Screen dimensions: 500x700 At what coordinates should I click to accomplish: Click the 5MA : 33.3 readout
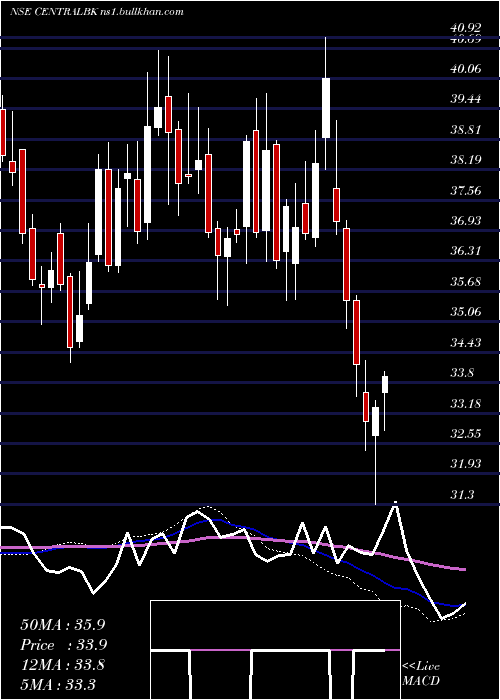pyautogui.click(x=58, y=684)
